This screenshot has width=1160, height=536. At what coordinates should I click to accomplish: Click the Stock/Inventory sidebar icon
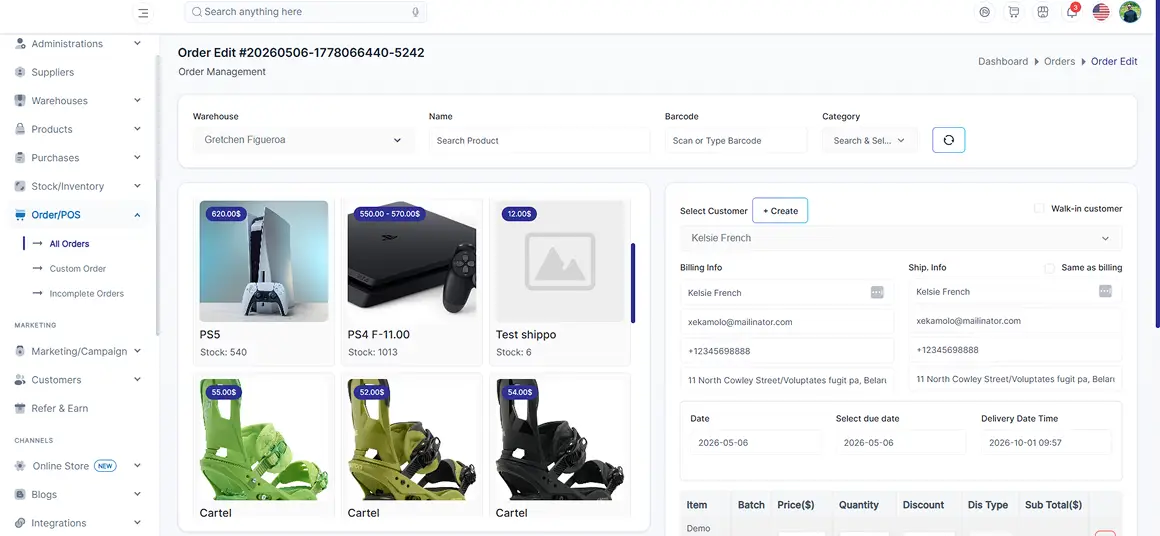click(21, 186)
